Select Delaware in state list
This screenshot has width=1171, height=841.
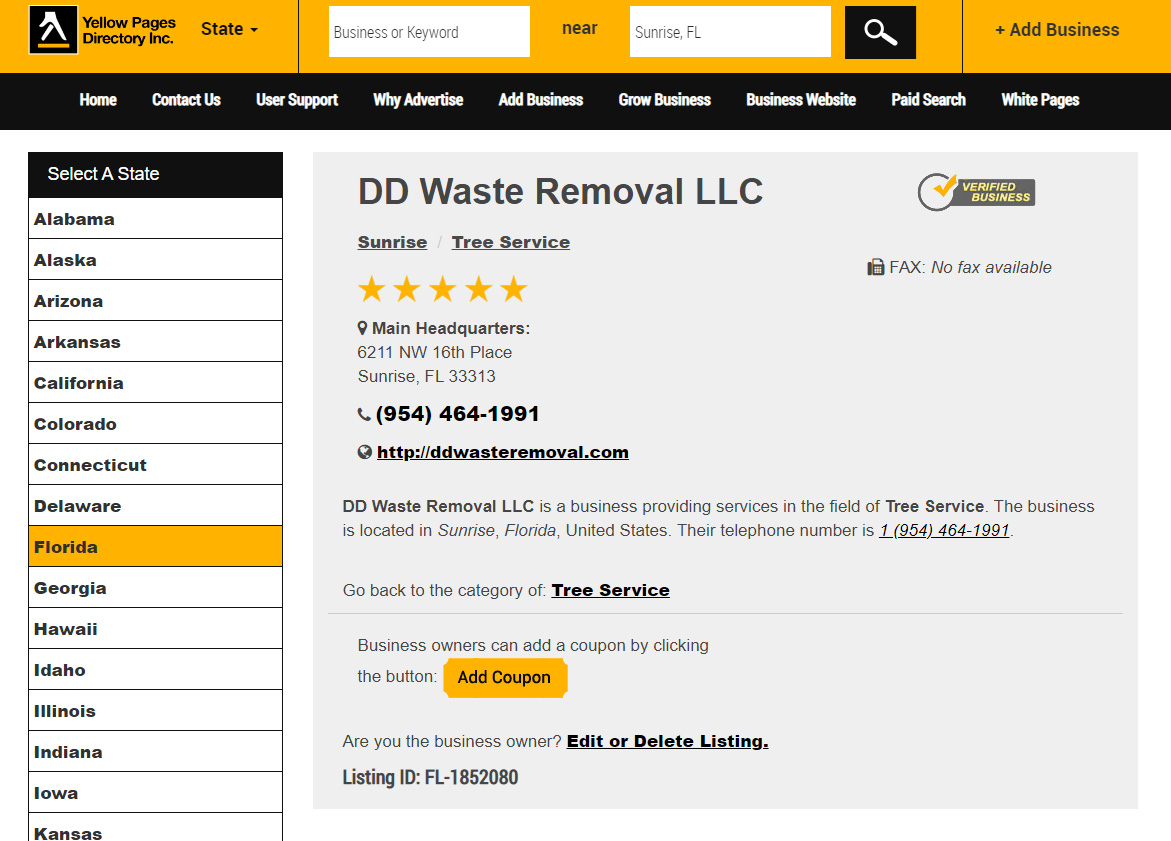pos(155,506)
